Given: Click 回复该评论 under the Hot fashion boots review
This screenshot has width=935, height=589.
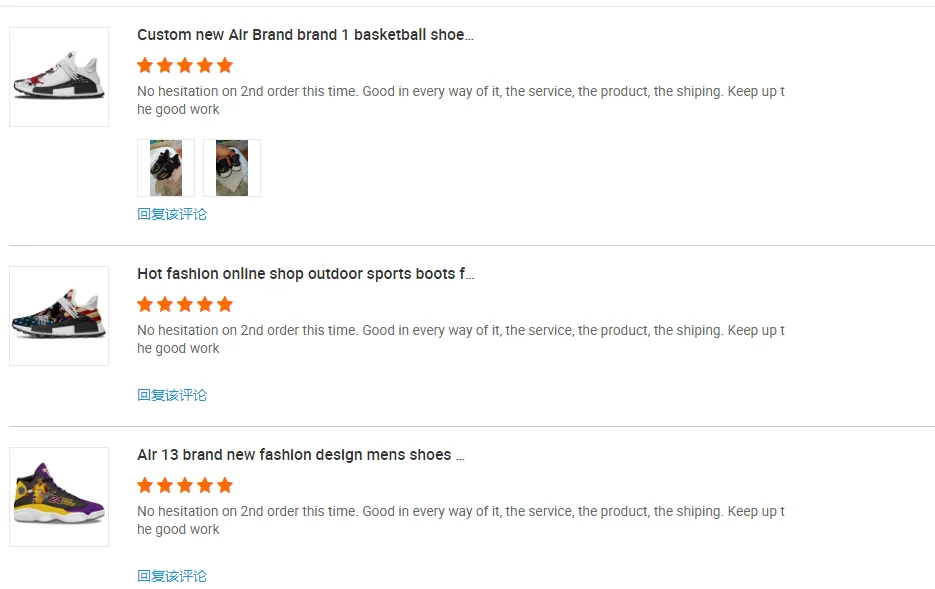Looking at the screenshot, I should [x=172, y=395].
